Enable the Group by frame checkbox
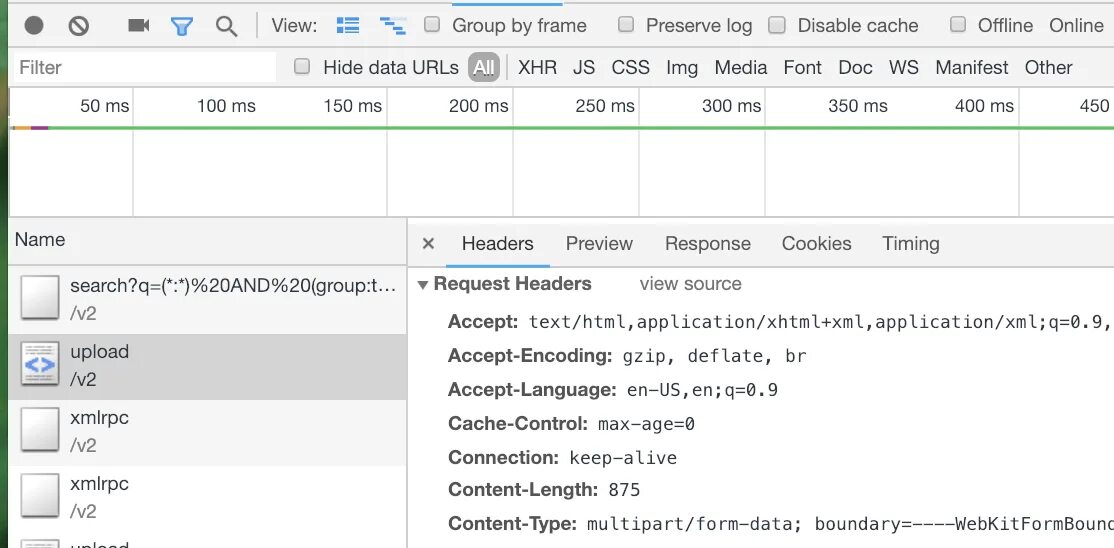 (x=432, y=25)
